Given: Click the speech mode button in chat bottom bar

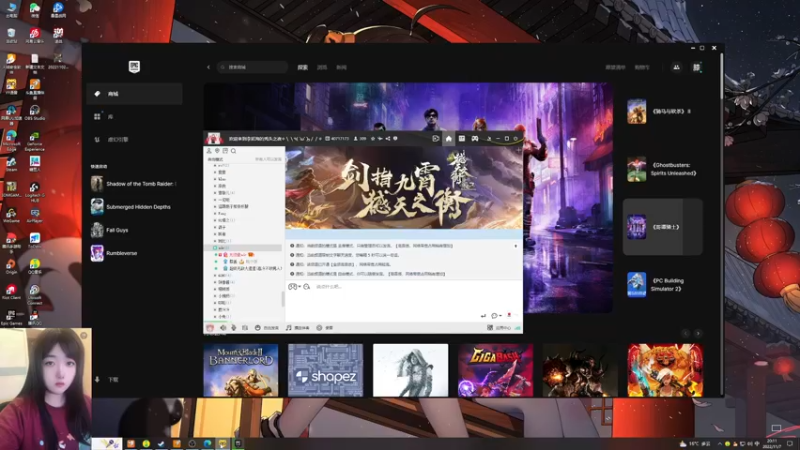Looking at the screenshot, I should pyautogui.click(x=267, y=328).
